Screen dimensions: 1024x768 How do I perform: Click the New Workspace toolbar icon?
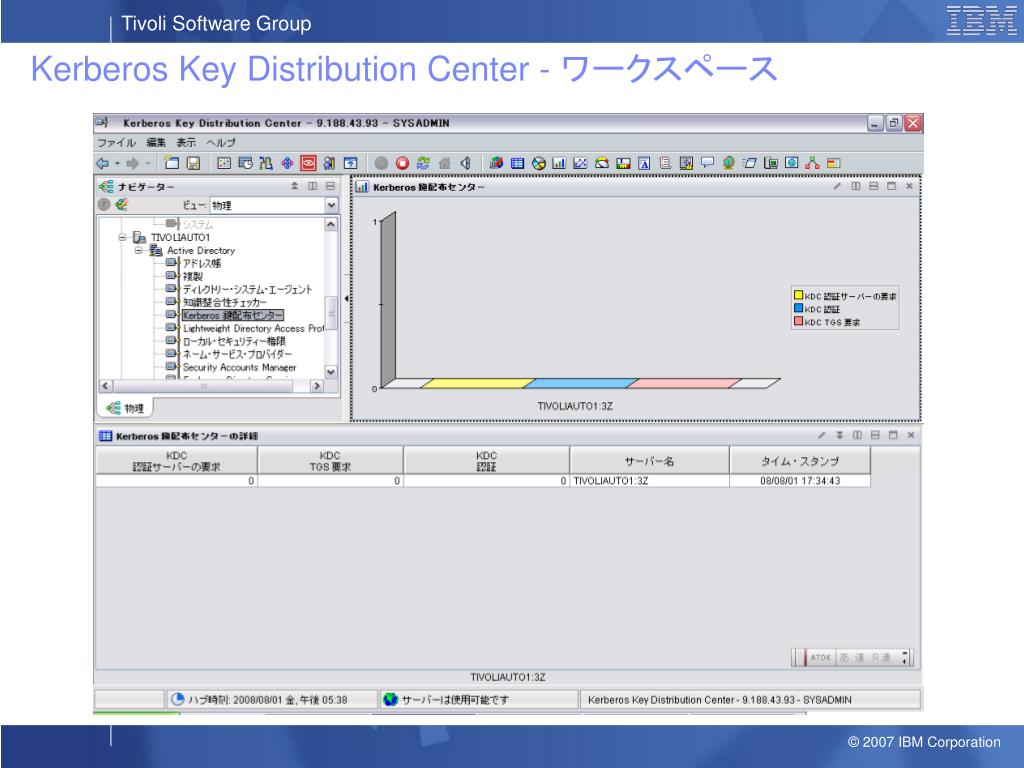[172, 163]
